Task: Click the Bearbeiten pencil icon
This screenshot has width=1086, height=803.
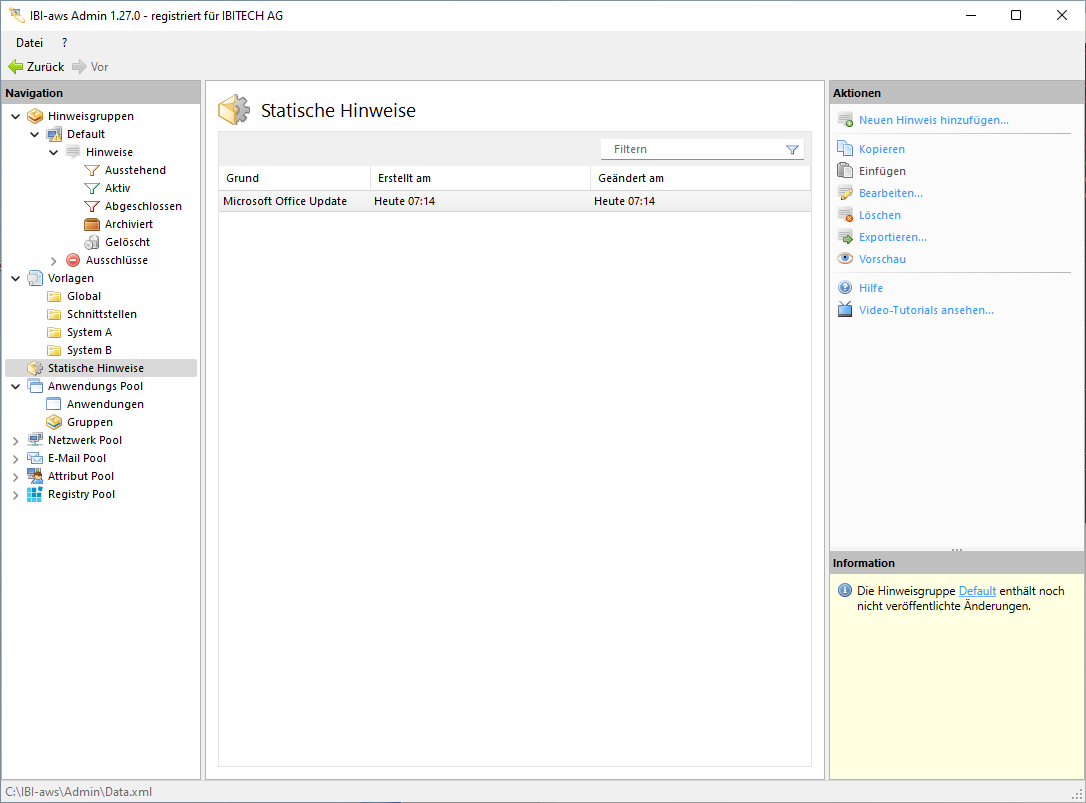Action: pos(845,193)
